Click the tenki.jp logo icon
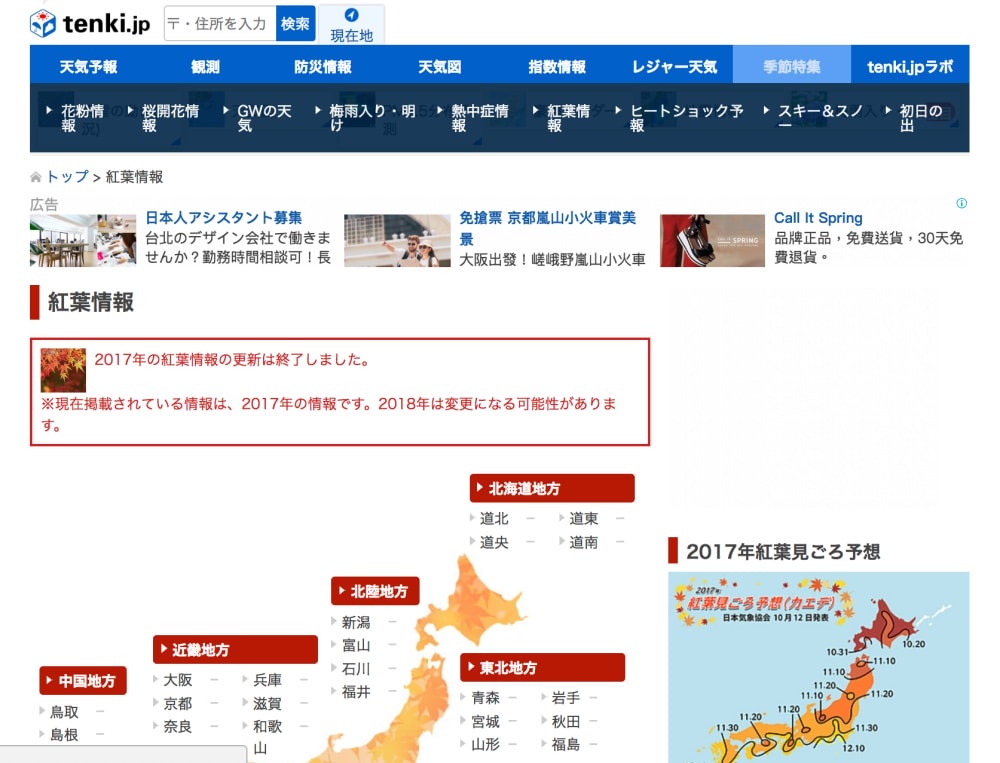Image resolution: width=1000 pixels, height=763 pixels. pyautogui.click(x=43, y=24)
